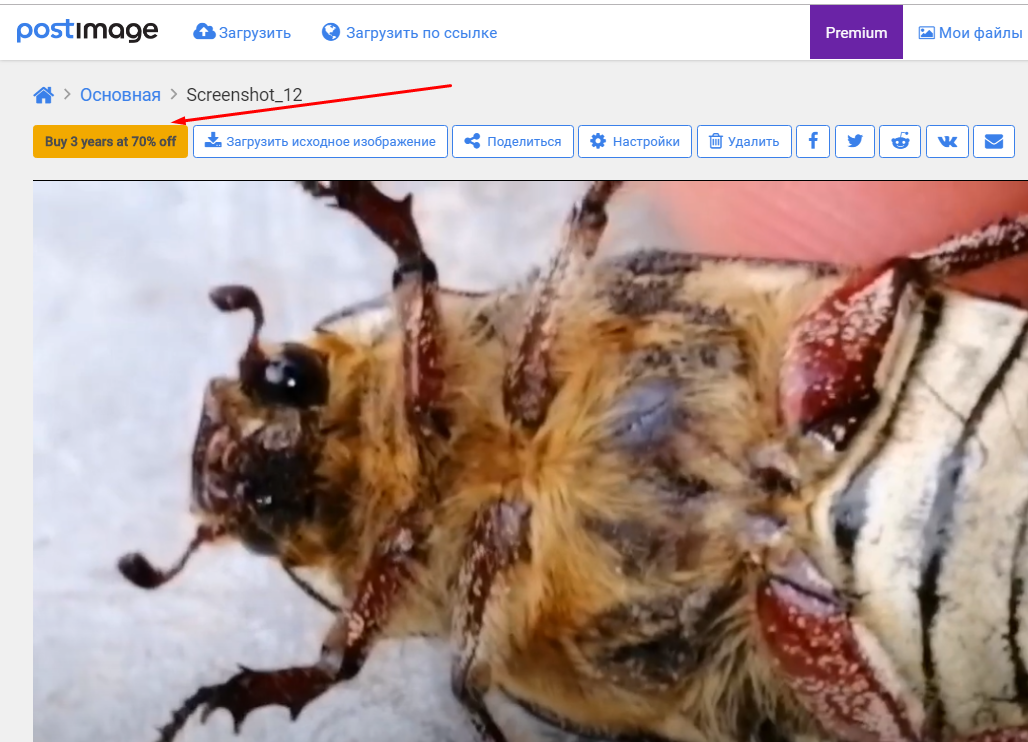
Task: Click the Поделиться share button
Action: (513, 142)
